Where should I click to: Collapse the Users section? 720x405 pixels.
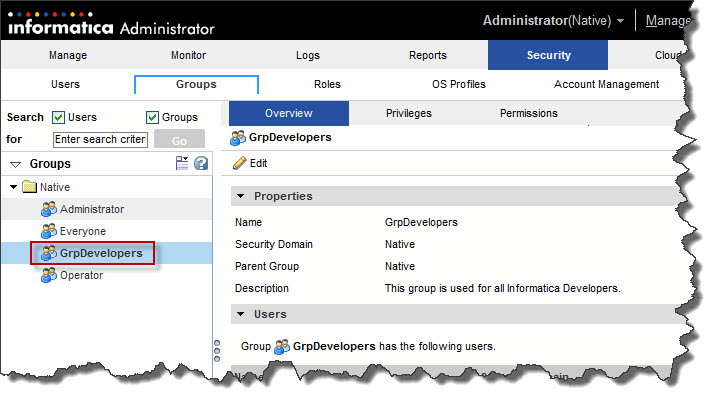240,314
